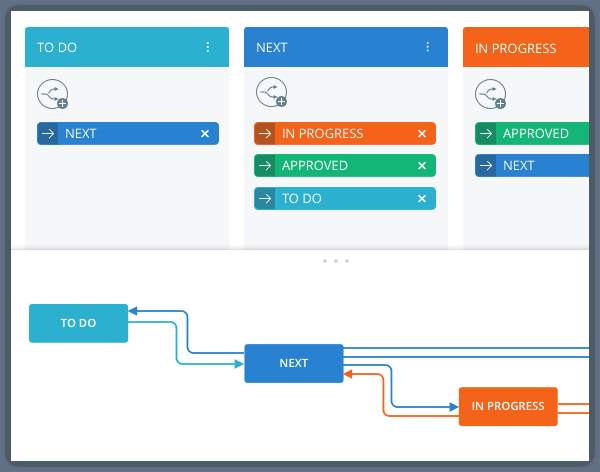Select the TO DO transition tag in NEXT column
The height and width of the screenshot is (472, 600).
click(x=345, y=198)
